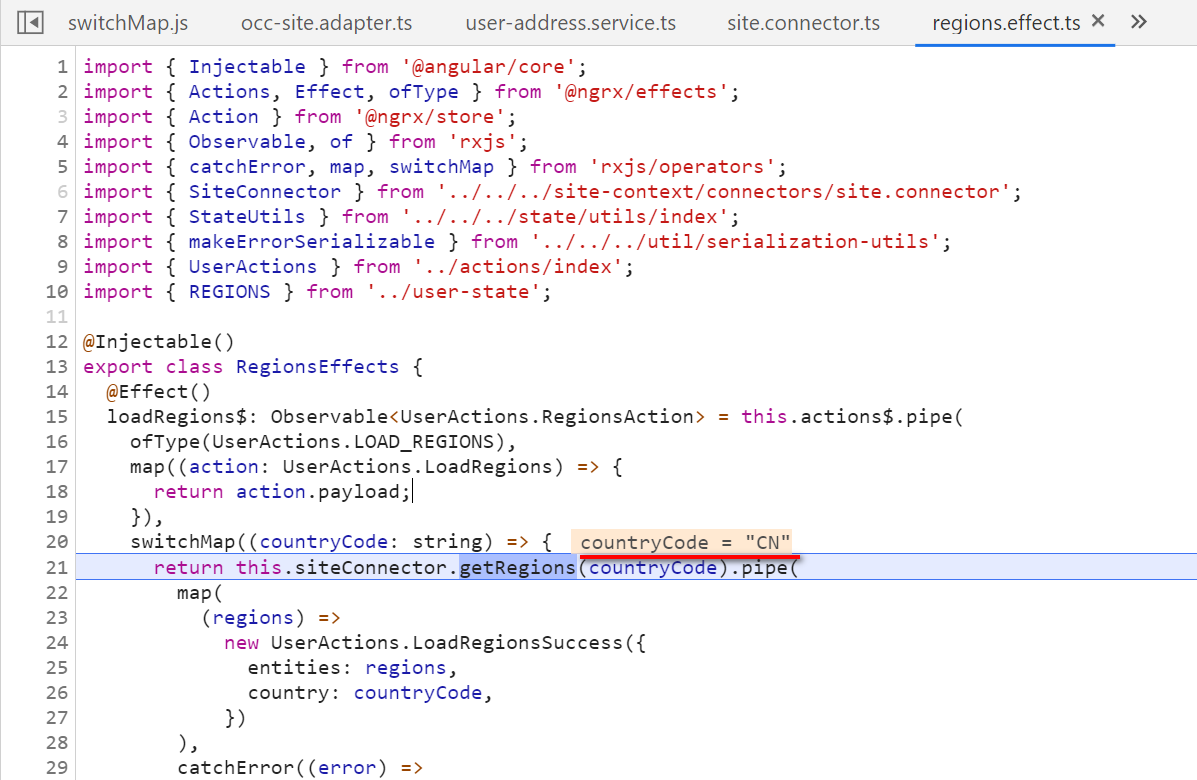Switch to the site.connector.ts tab
The image size is (1197, 780).
[803, 23]
